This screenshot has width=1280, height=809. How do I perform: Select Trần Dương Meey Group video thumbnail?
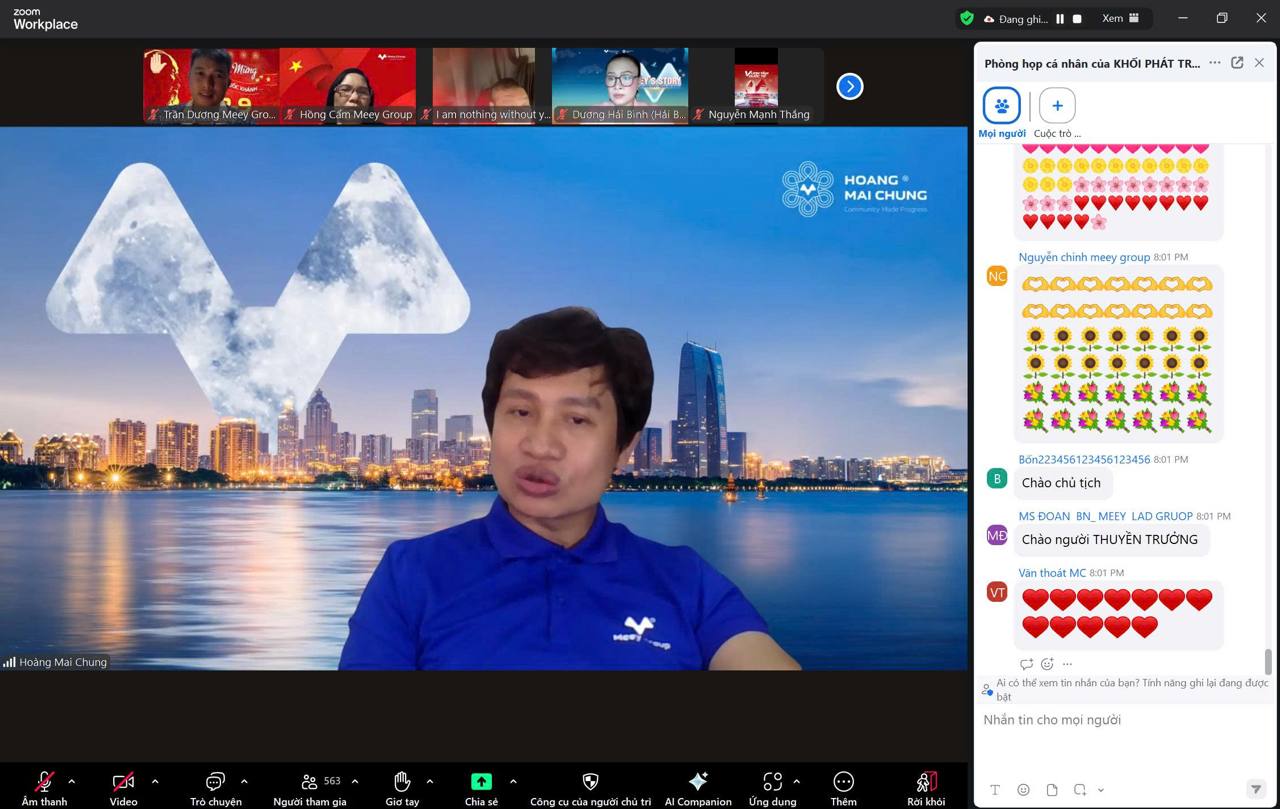[211, 85]
